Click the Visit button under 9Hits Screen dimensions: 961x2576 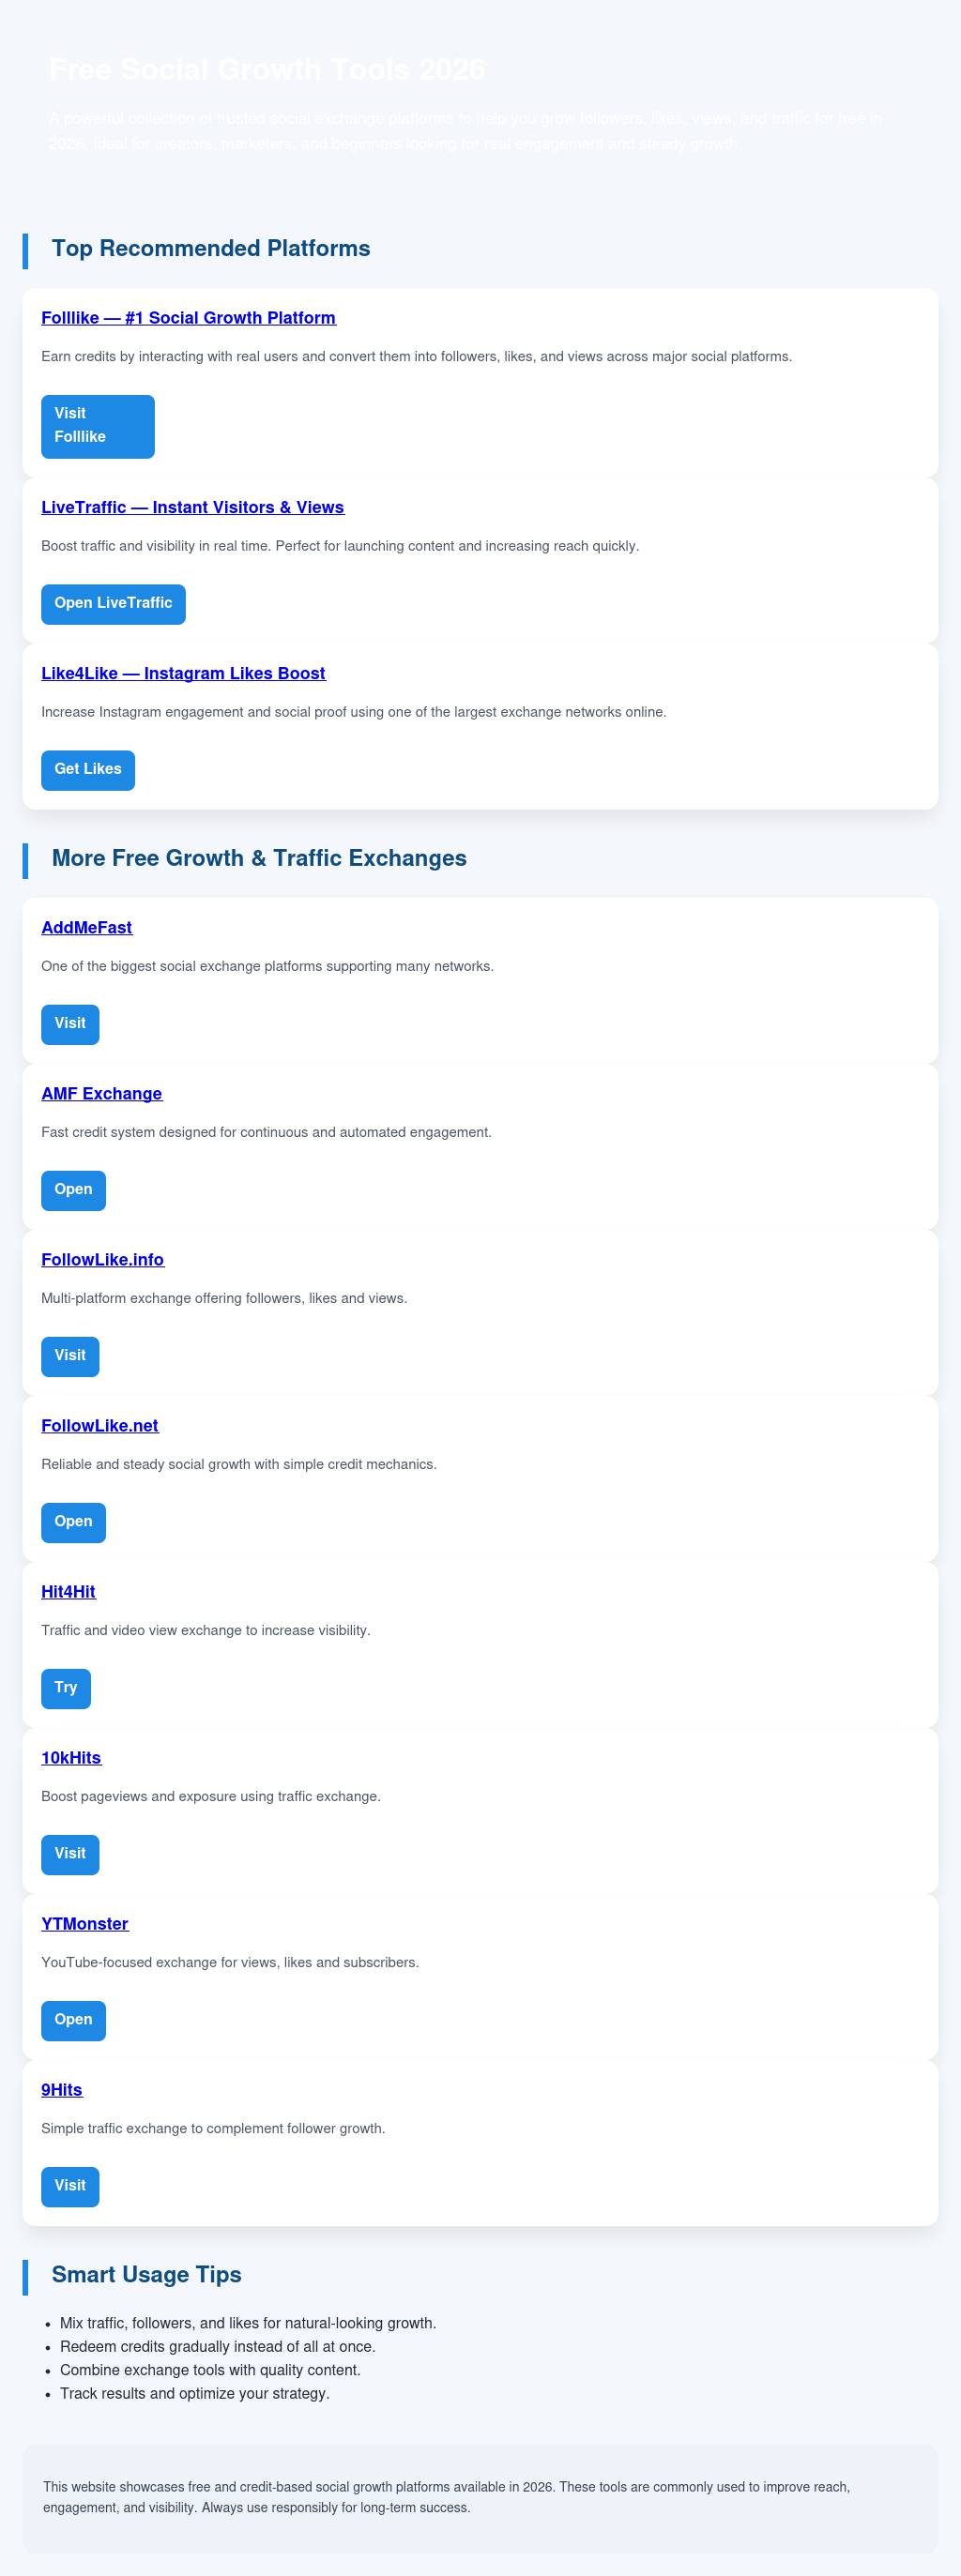pos(70,2186)
